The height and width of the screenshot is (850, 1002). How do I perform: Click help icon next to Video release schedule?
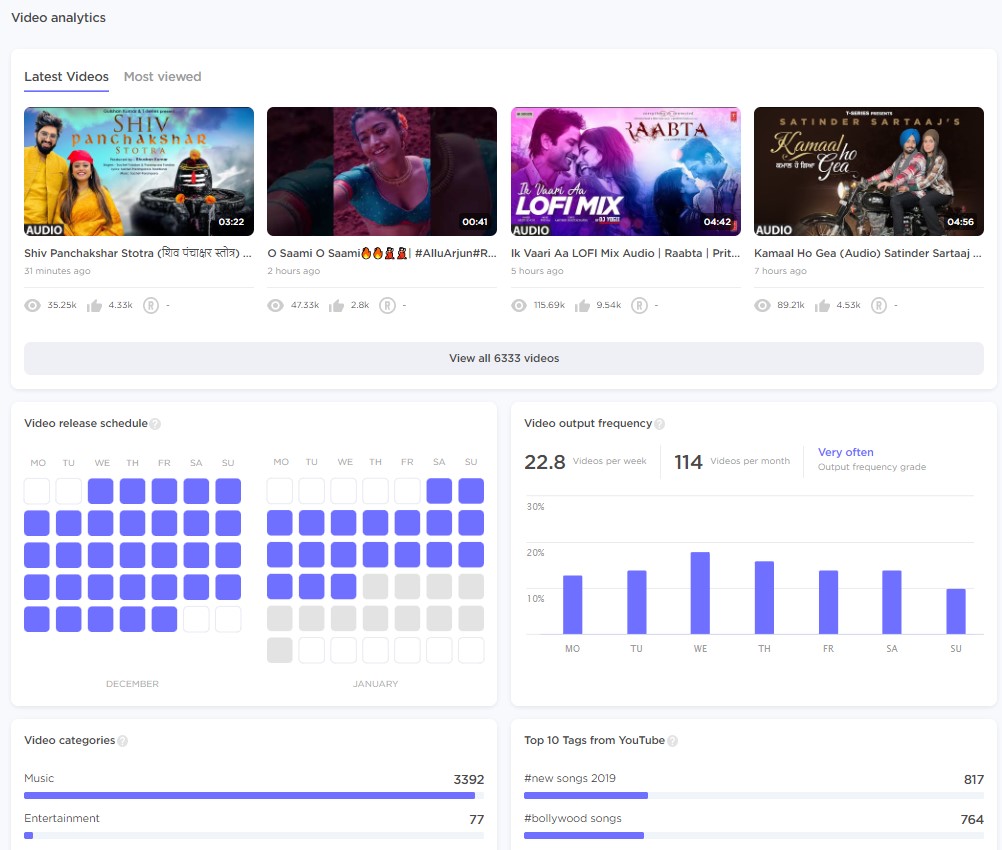point(155,424)
